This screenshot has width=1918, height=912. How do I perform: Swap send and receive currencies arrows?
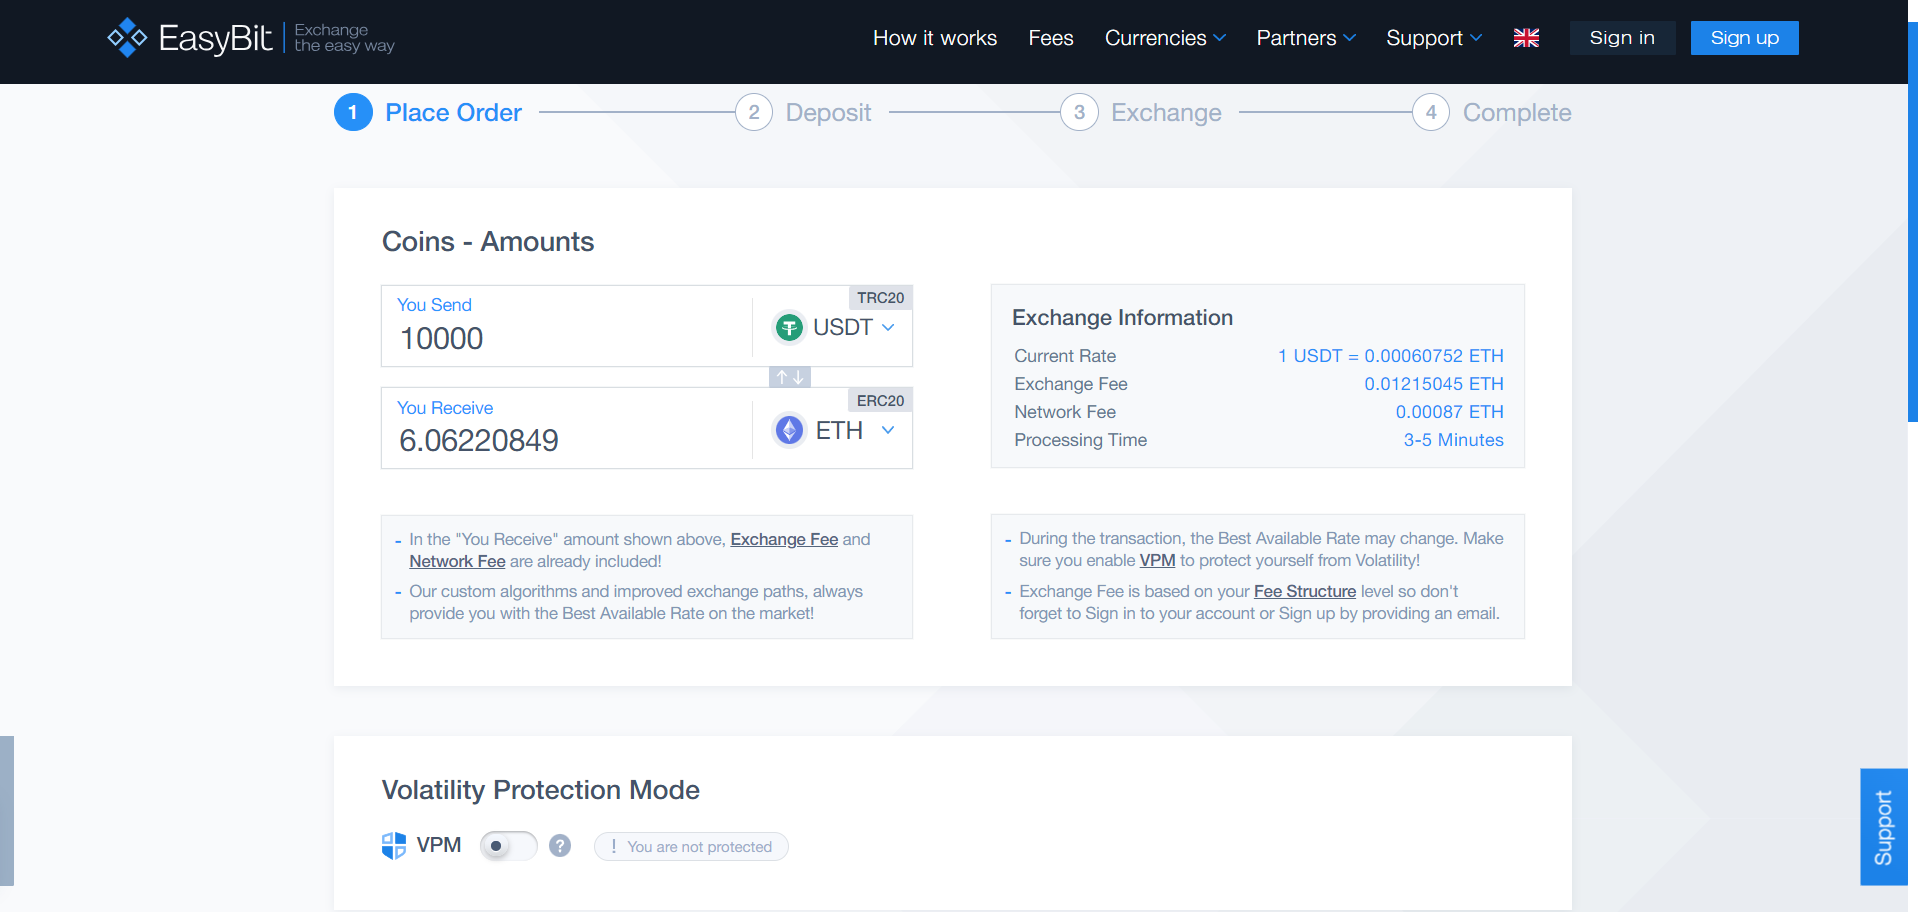(790, 377)
